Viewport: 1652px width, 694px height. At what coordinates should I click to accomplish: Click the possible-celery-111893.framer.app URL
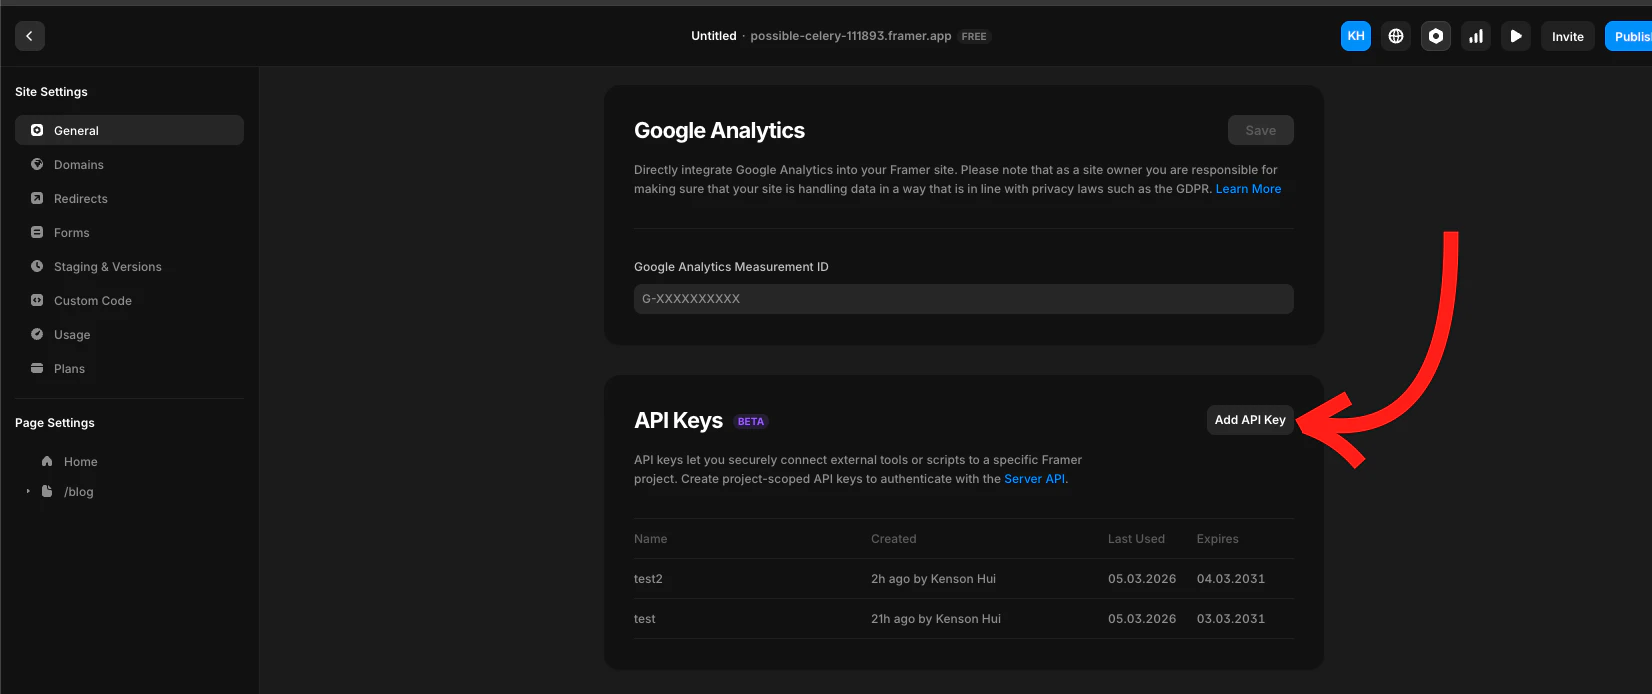[851, 36]
